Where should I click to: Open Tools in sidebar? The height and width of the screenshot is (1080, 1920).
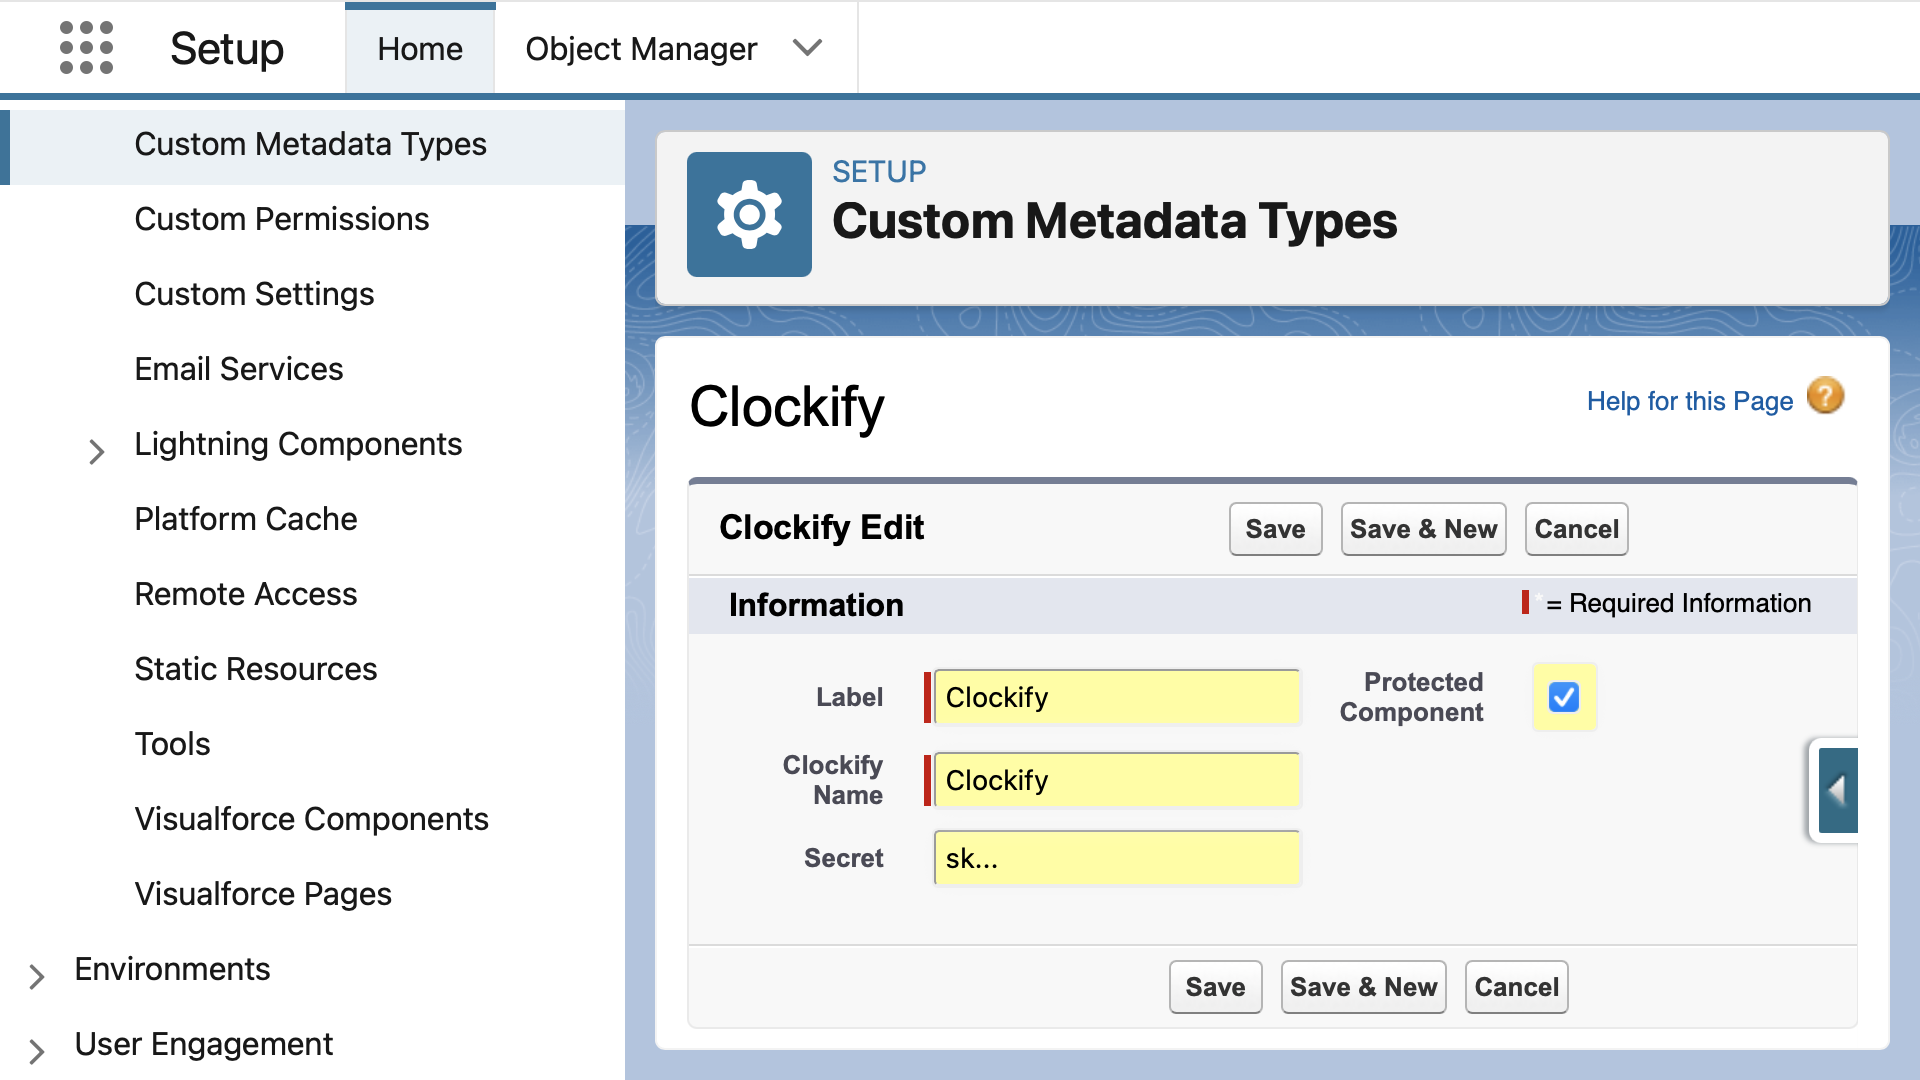coord(173,744)
